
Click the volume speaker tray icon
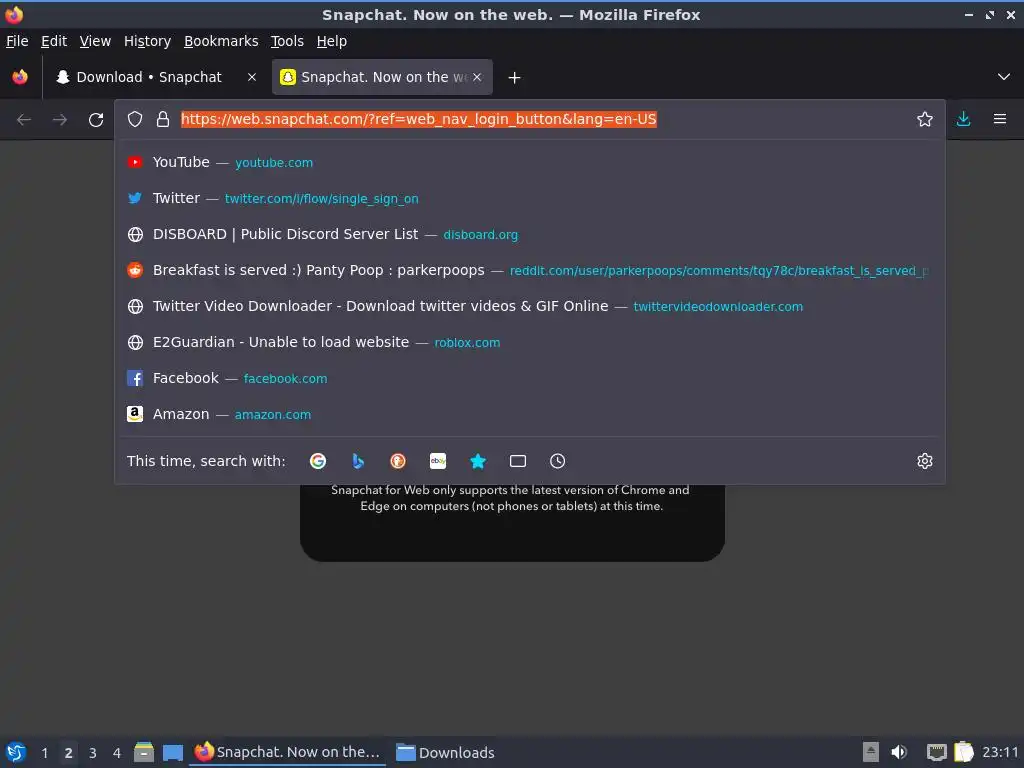click(x=899, y=752)
